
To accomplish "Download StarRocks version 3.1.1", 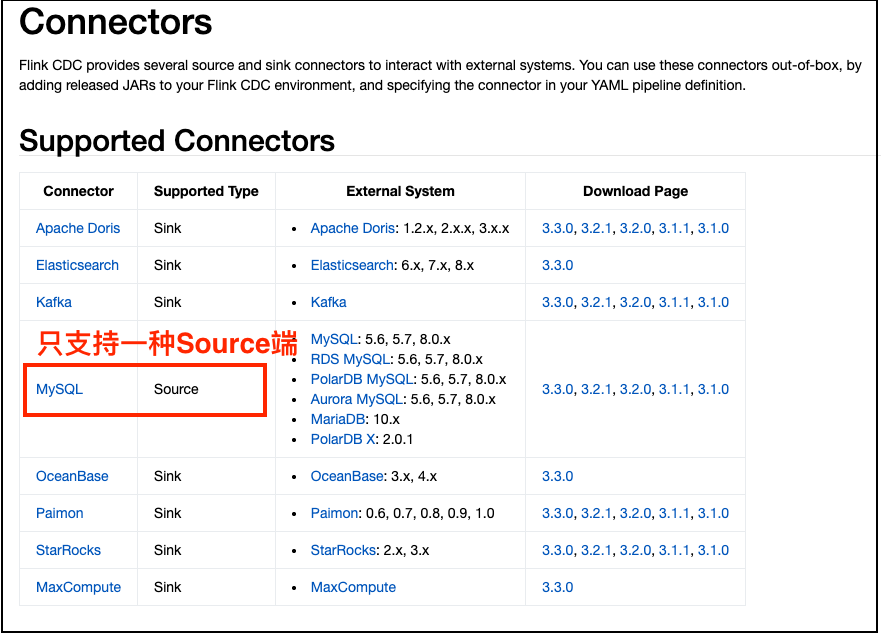I will 674,550.
